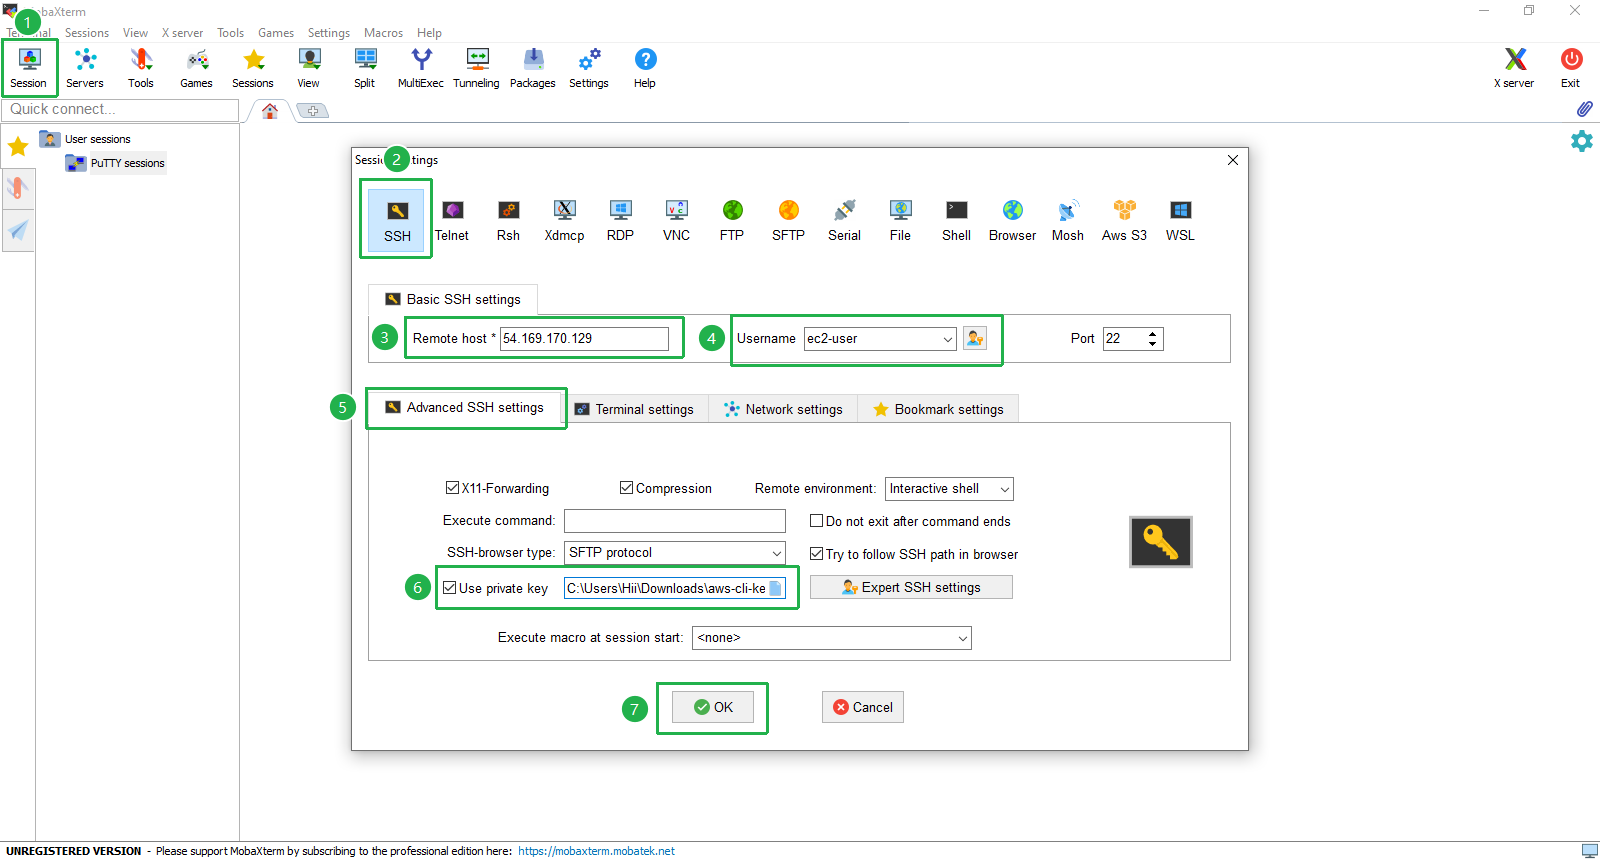Image resolution: width=1600 pixels, height=860 pixels.
Task: Toggle the X11-Forwarding checkbox
Action: (x=452, y=488)
